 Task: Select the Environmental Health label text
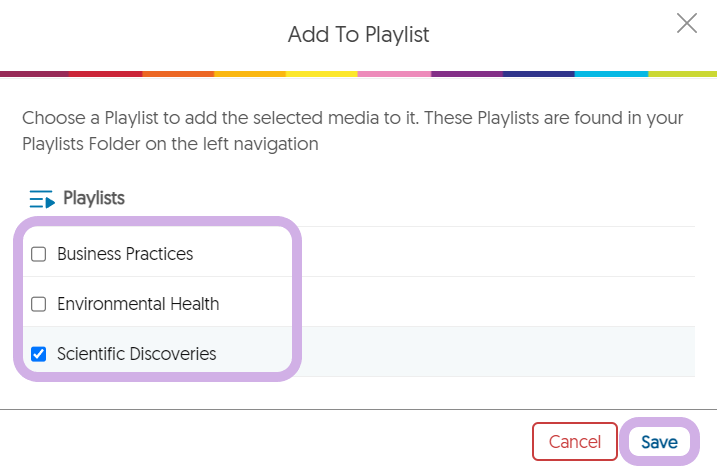coord(138,304)
